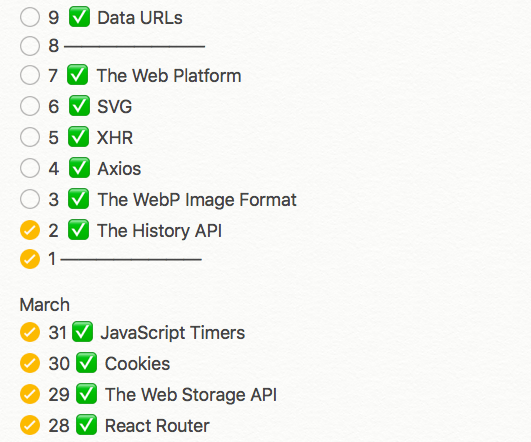Image resolution: width=531 pixels, height=442 pixels.
Task: Click the March heading text
Action: click(x=45, y=304)
